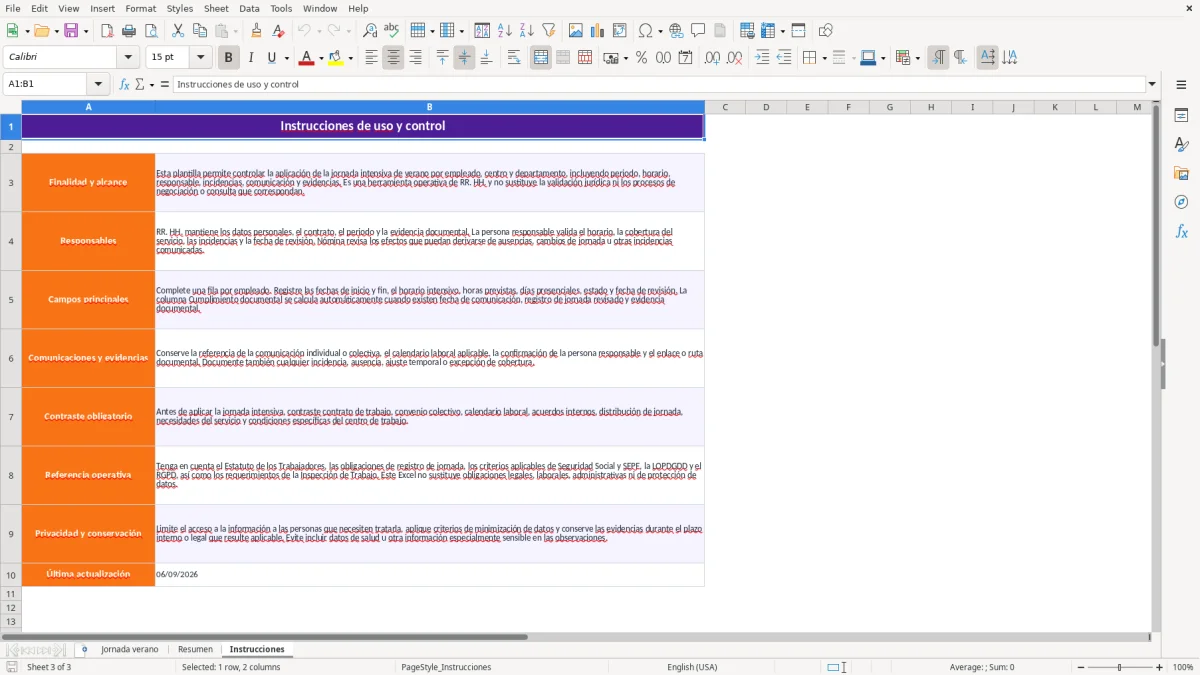Run the spelling check

392,31
